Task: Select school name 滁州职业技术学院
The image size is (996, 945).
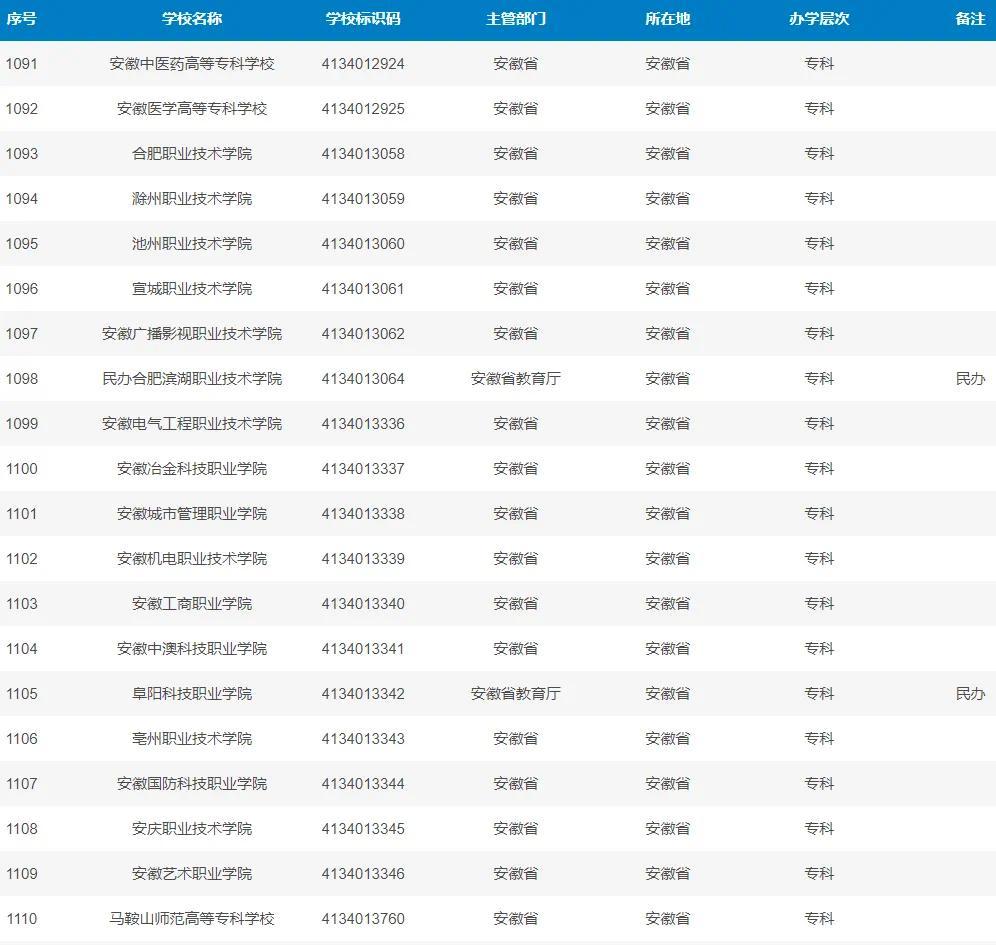Action: (192, 199)
